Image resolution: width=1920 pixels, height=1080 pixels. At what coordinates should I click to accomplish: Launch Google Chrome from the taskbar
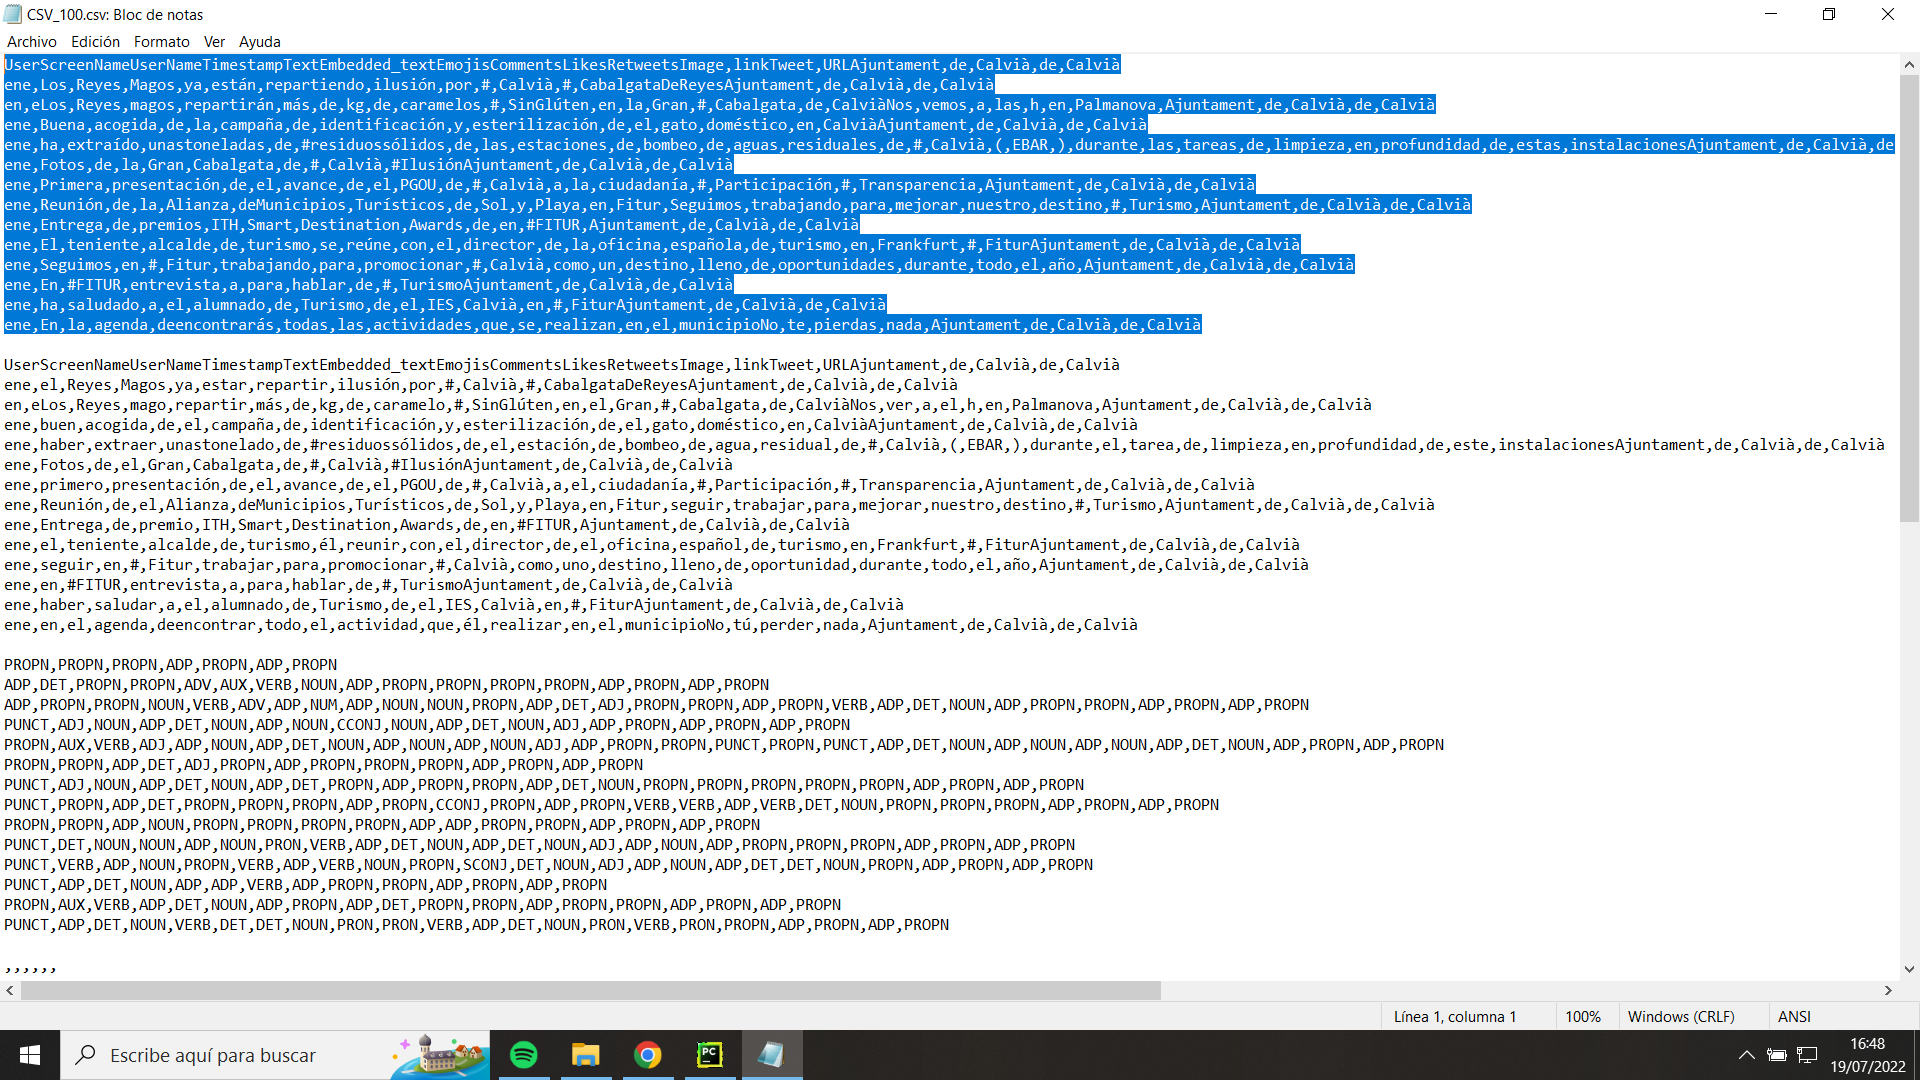click(647, 1055)
